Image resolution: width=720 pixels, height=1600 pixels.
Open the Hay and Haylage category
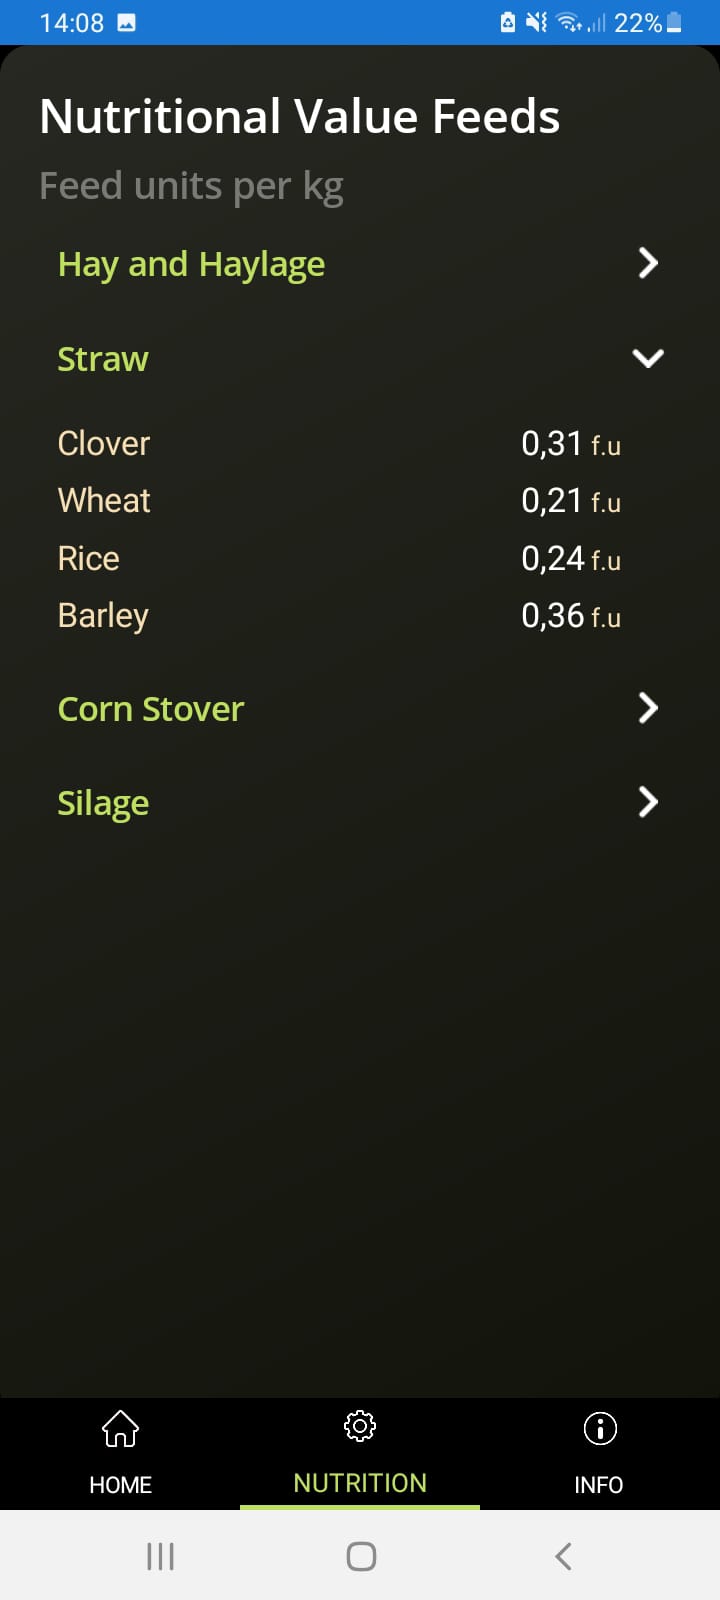coord(191,264)
